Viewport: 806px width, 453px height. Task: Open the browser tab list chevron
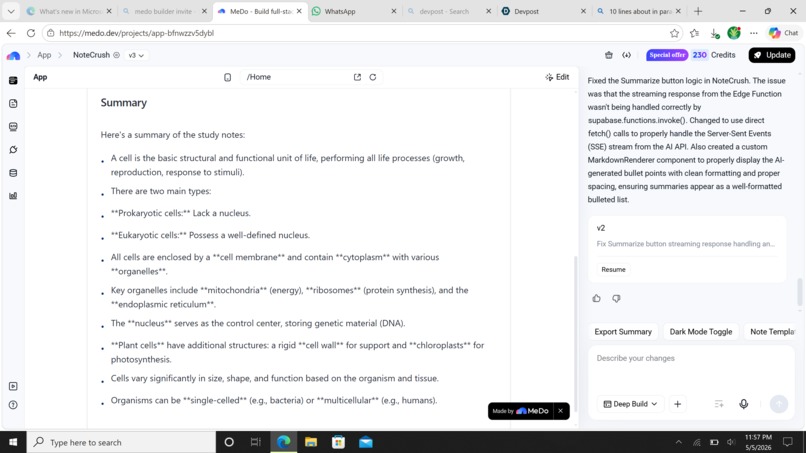(x=11, y=11)
